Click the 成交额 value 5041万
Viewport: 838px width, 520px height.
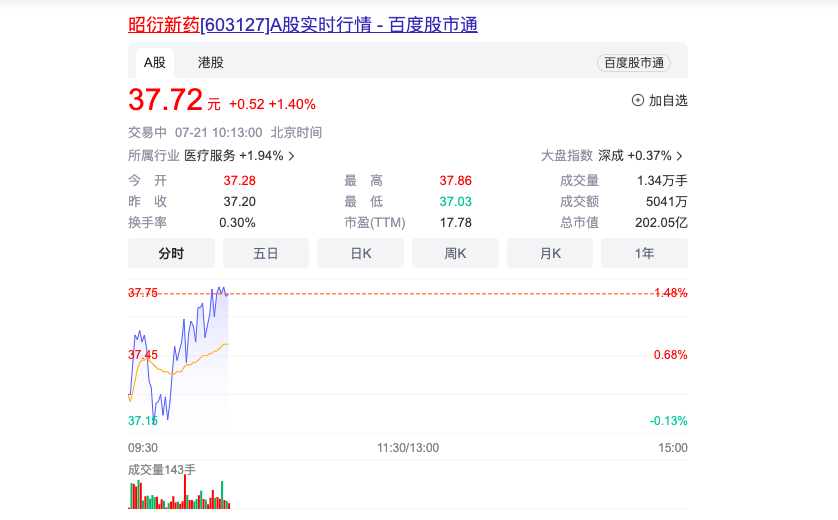(x=666, y=201)
